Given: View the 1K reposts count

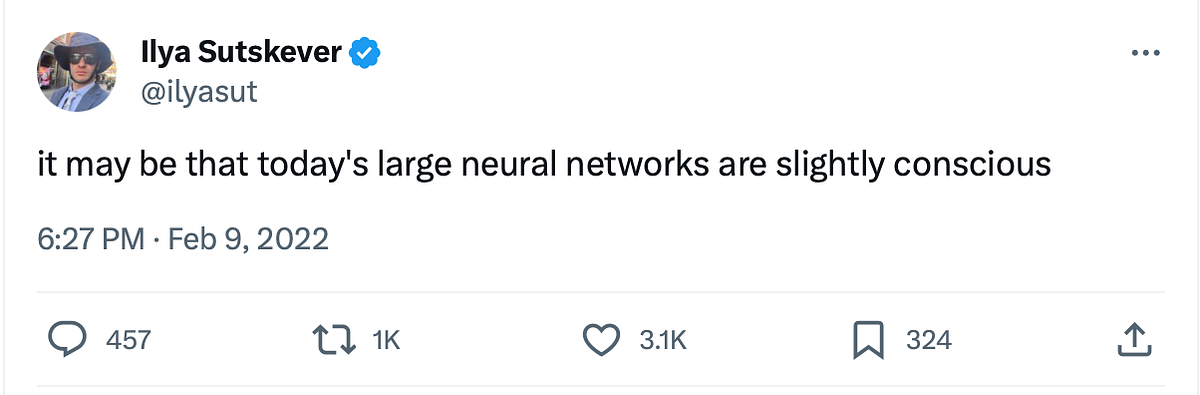Looking at the screenshot, I should [386, 340].
